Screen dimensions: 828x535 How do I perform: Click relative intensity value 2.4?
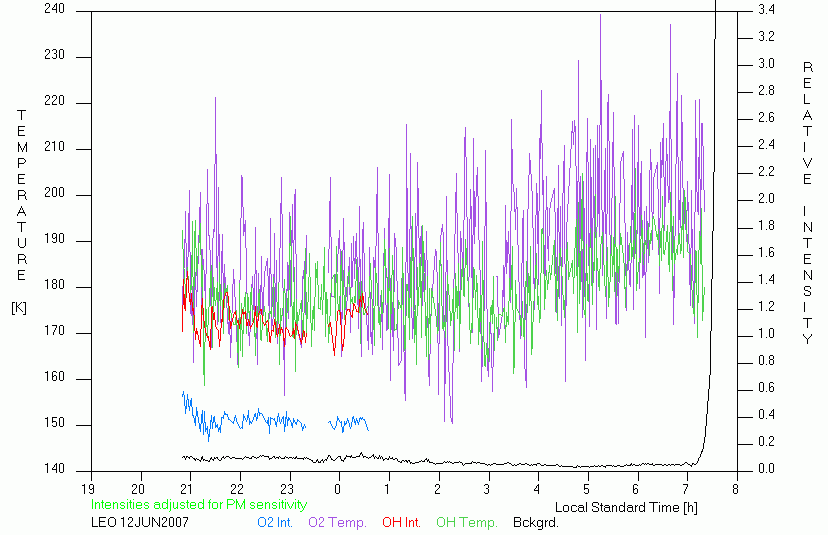point(766,144)
